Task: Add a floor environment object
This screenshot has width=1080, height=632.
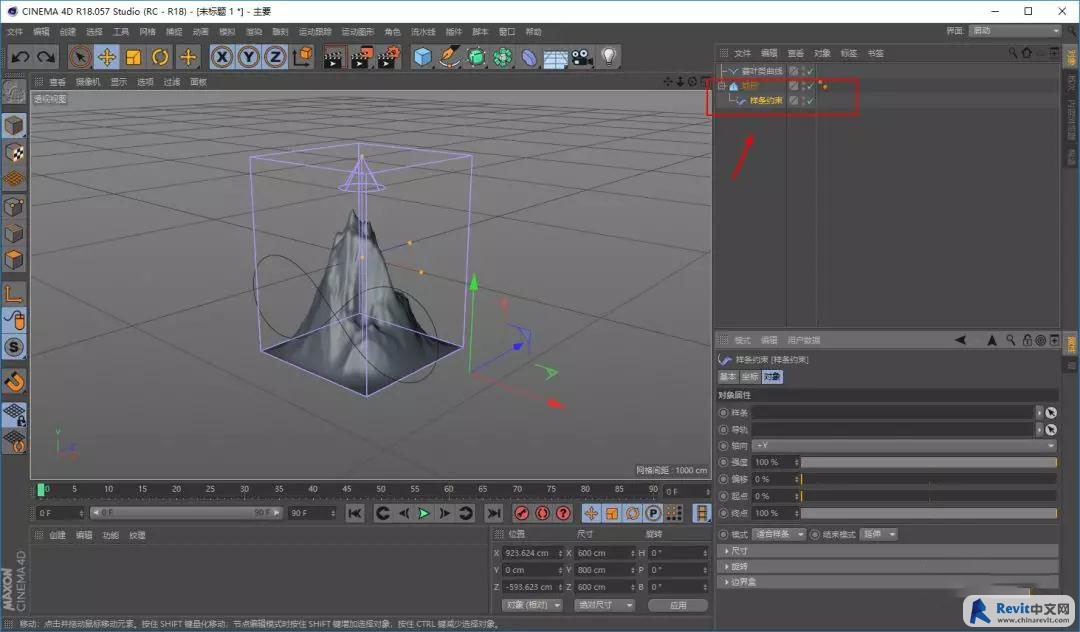Action: click(555, 57)
